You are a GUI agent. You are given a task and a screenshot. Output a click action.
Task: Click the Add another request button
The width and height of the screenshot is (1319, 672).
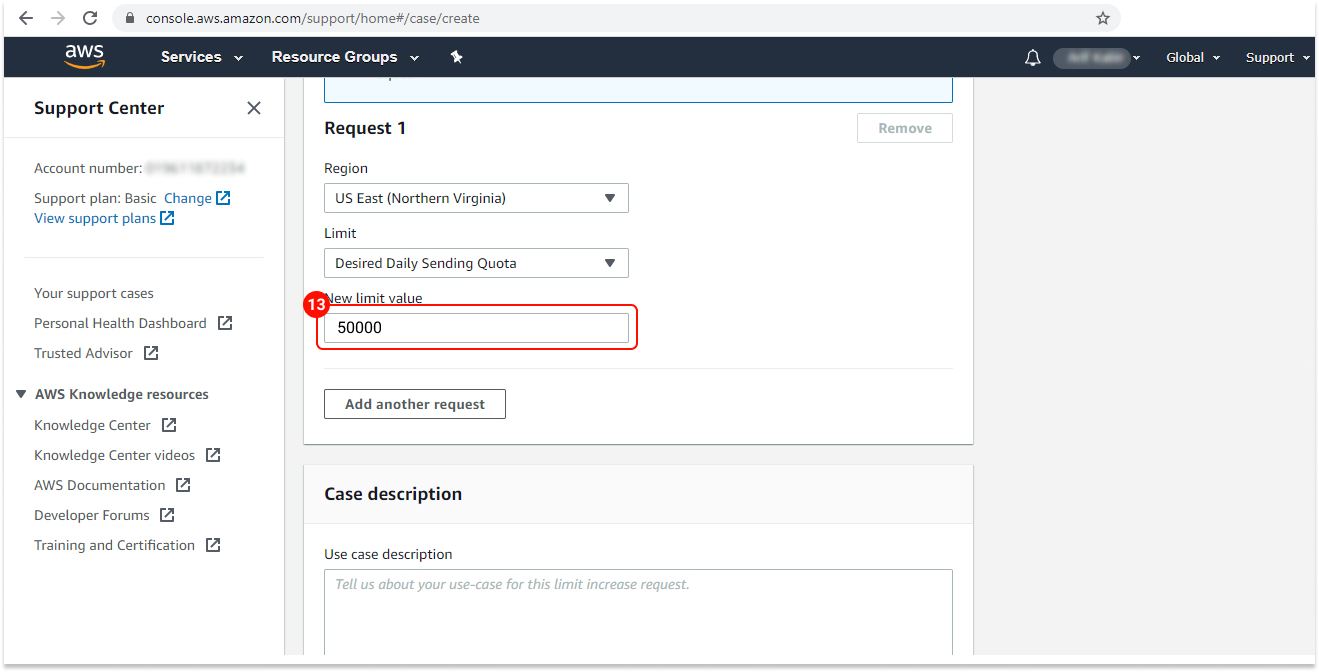click(415, 404)
